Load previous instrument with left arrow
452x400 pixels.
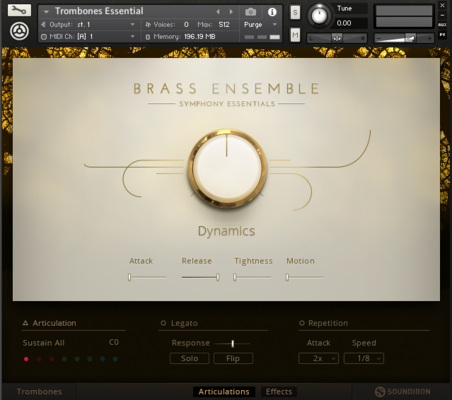point(218,12)
